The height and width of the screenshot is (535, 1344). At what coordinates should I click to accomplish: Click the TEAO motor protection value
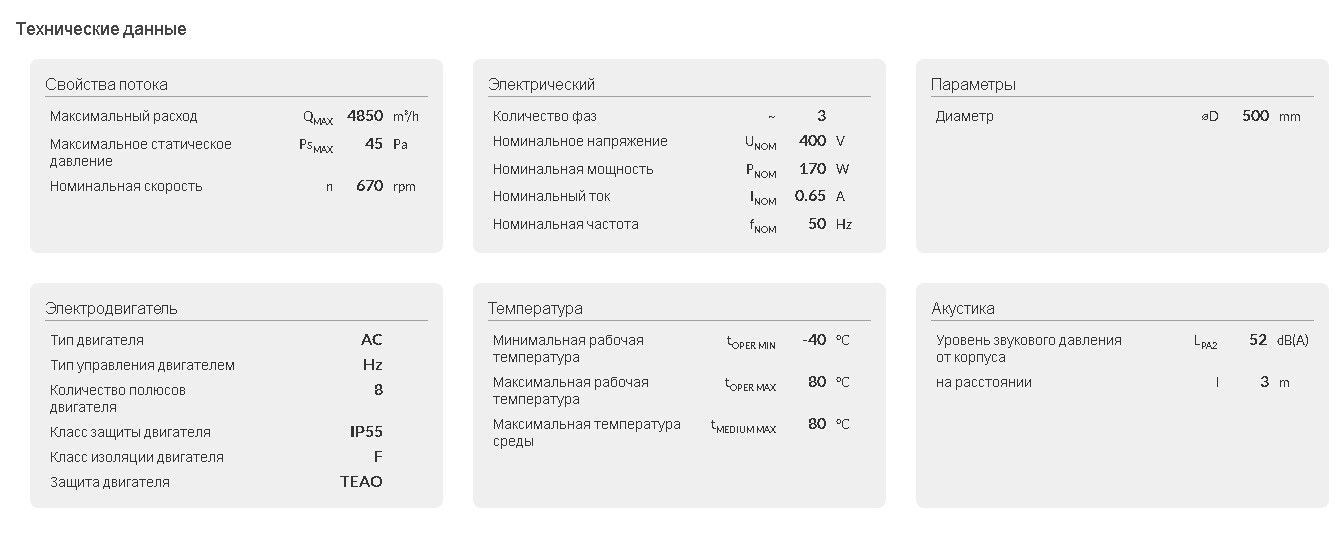(x=361, y=482)
